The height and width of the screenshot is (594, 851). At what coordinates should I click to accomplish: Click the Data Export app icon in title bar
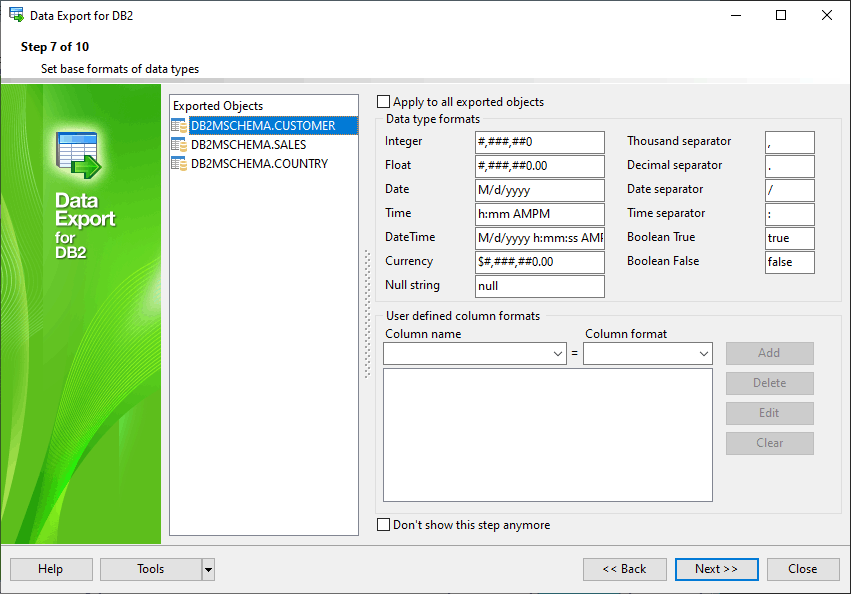coord(16,15)
